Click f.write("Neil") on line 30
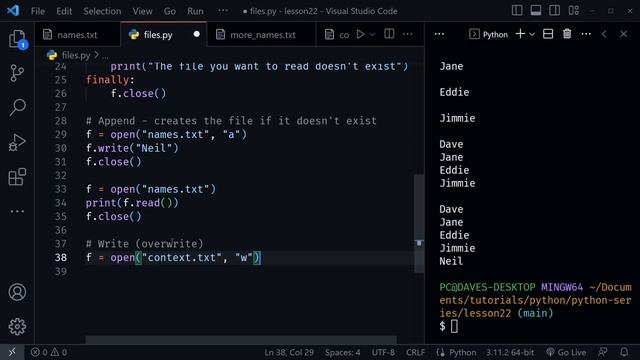 [132, 148]
